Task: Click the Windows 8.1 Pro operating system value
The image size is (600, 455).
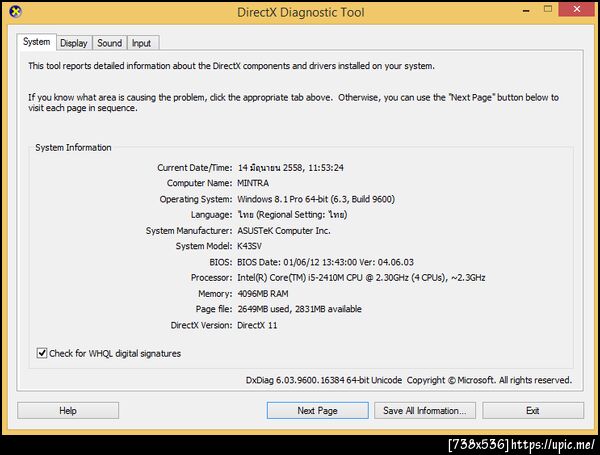Action: pos(316,199)
